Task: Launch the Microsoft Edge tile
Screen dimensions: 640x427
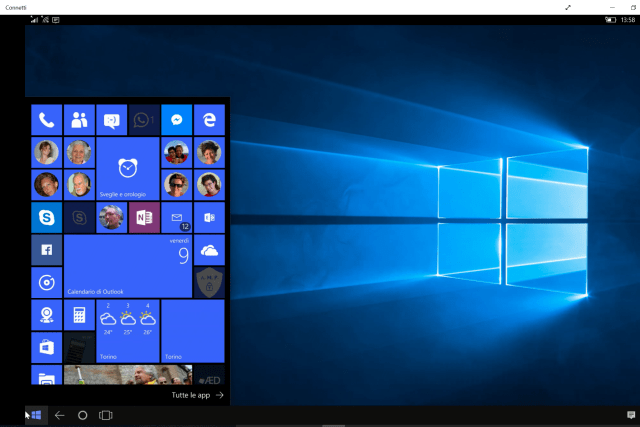Action: click(208, 120)
